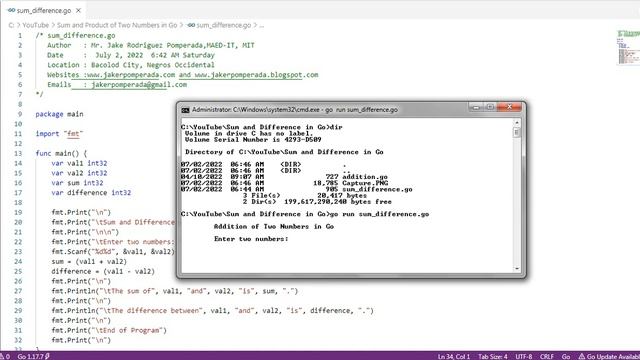Image resolution: width=640 pixels, height=360 pixels.
Task: Click addition.go entry in cmd listing
Action: [365, 177]
